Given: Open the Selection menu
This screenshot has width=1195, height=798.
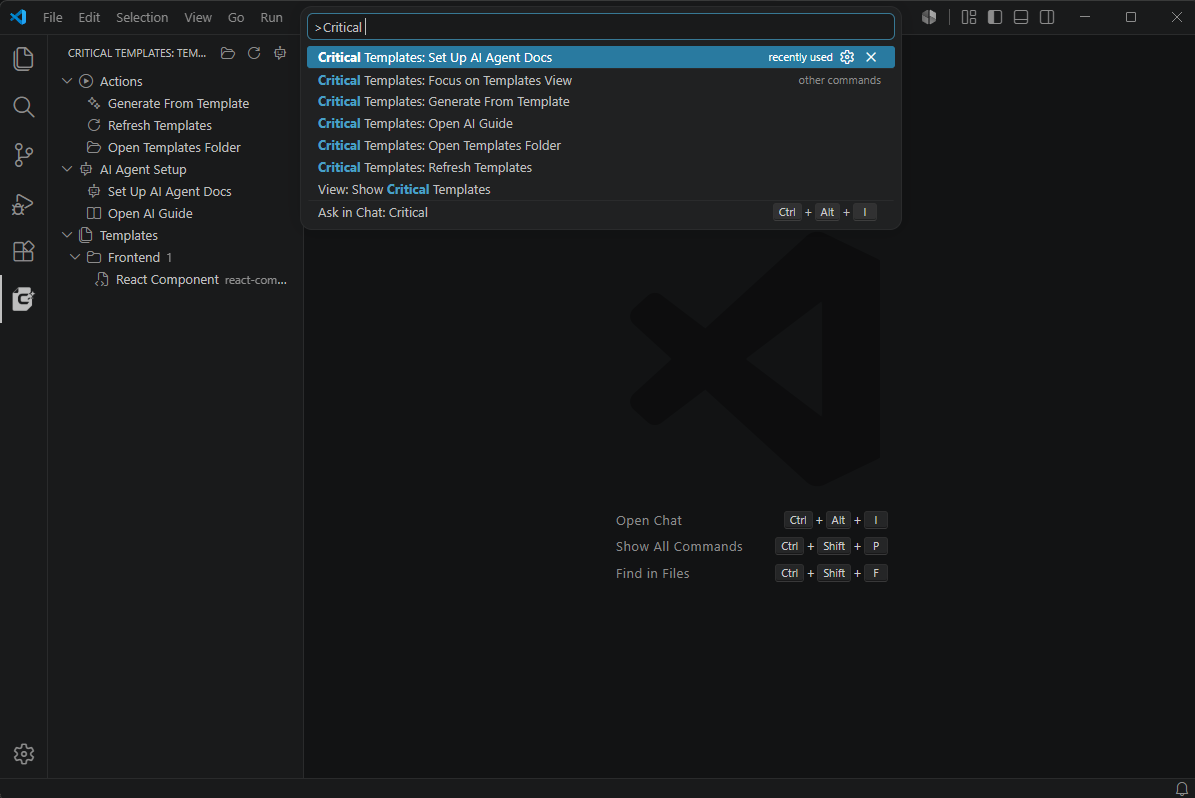Looking at the screenshot, I should [x=142, y=17].
